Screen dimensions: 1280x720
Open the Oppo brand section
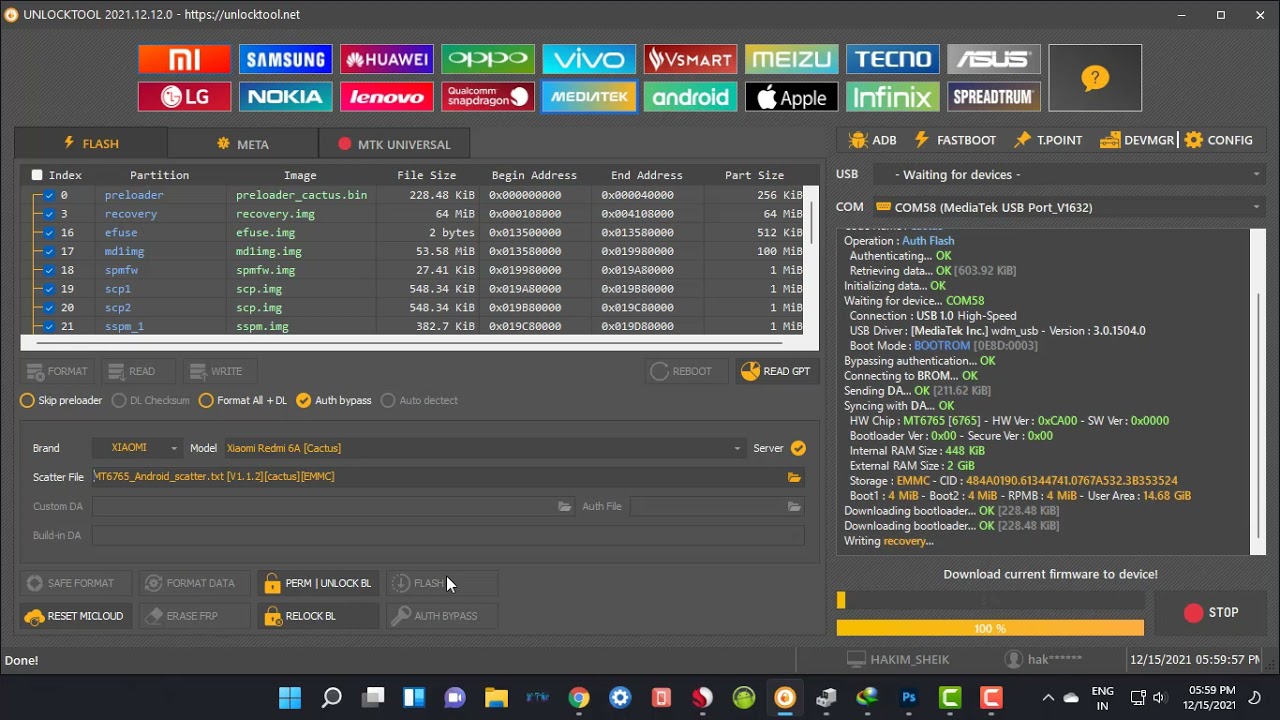488,60
